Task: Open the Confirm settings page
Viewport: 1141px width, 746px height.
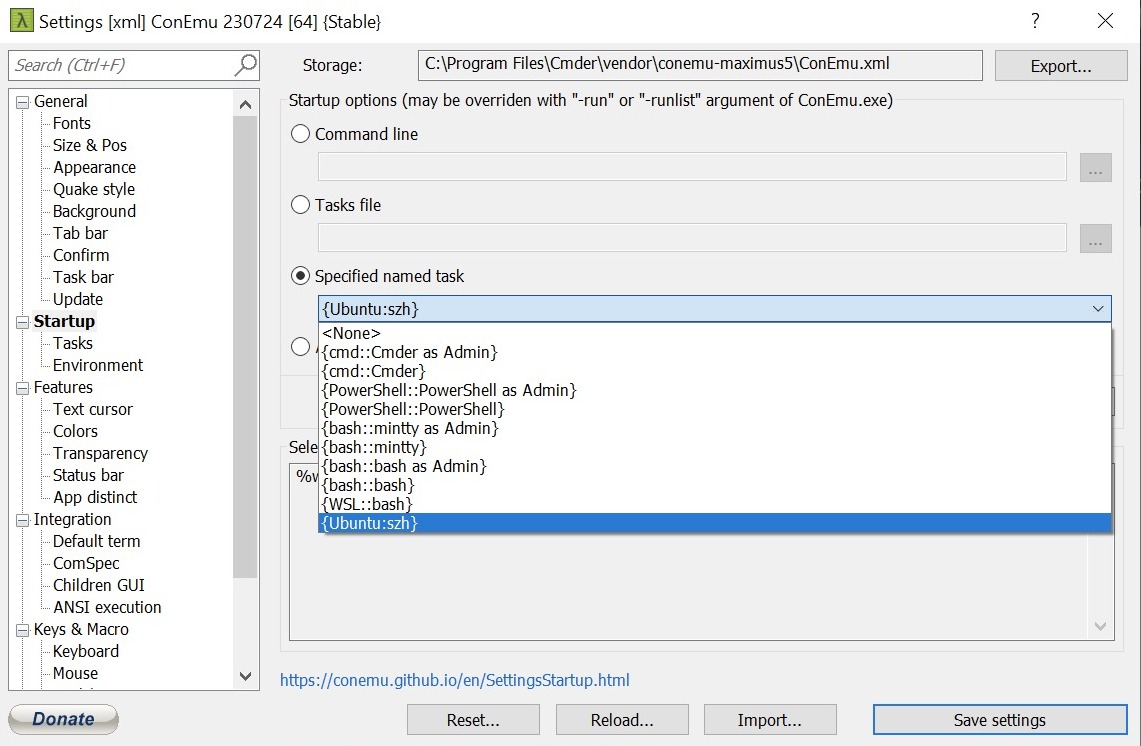Action: click(x=81, y=255)
